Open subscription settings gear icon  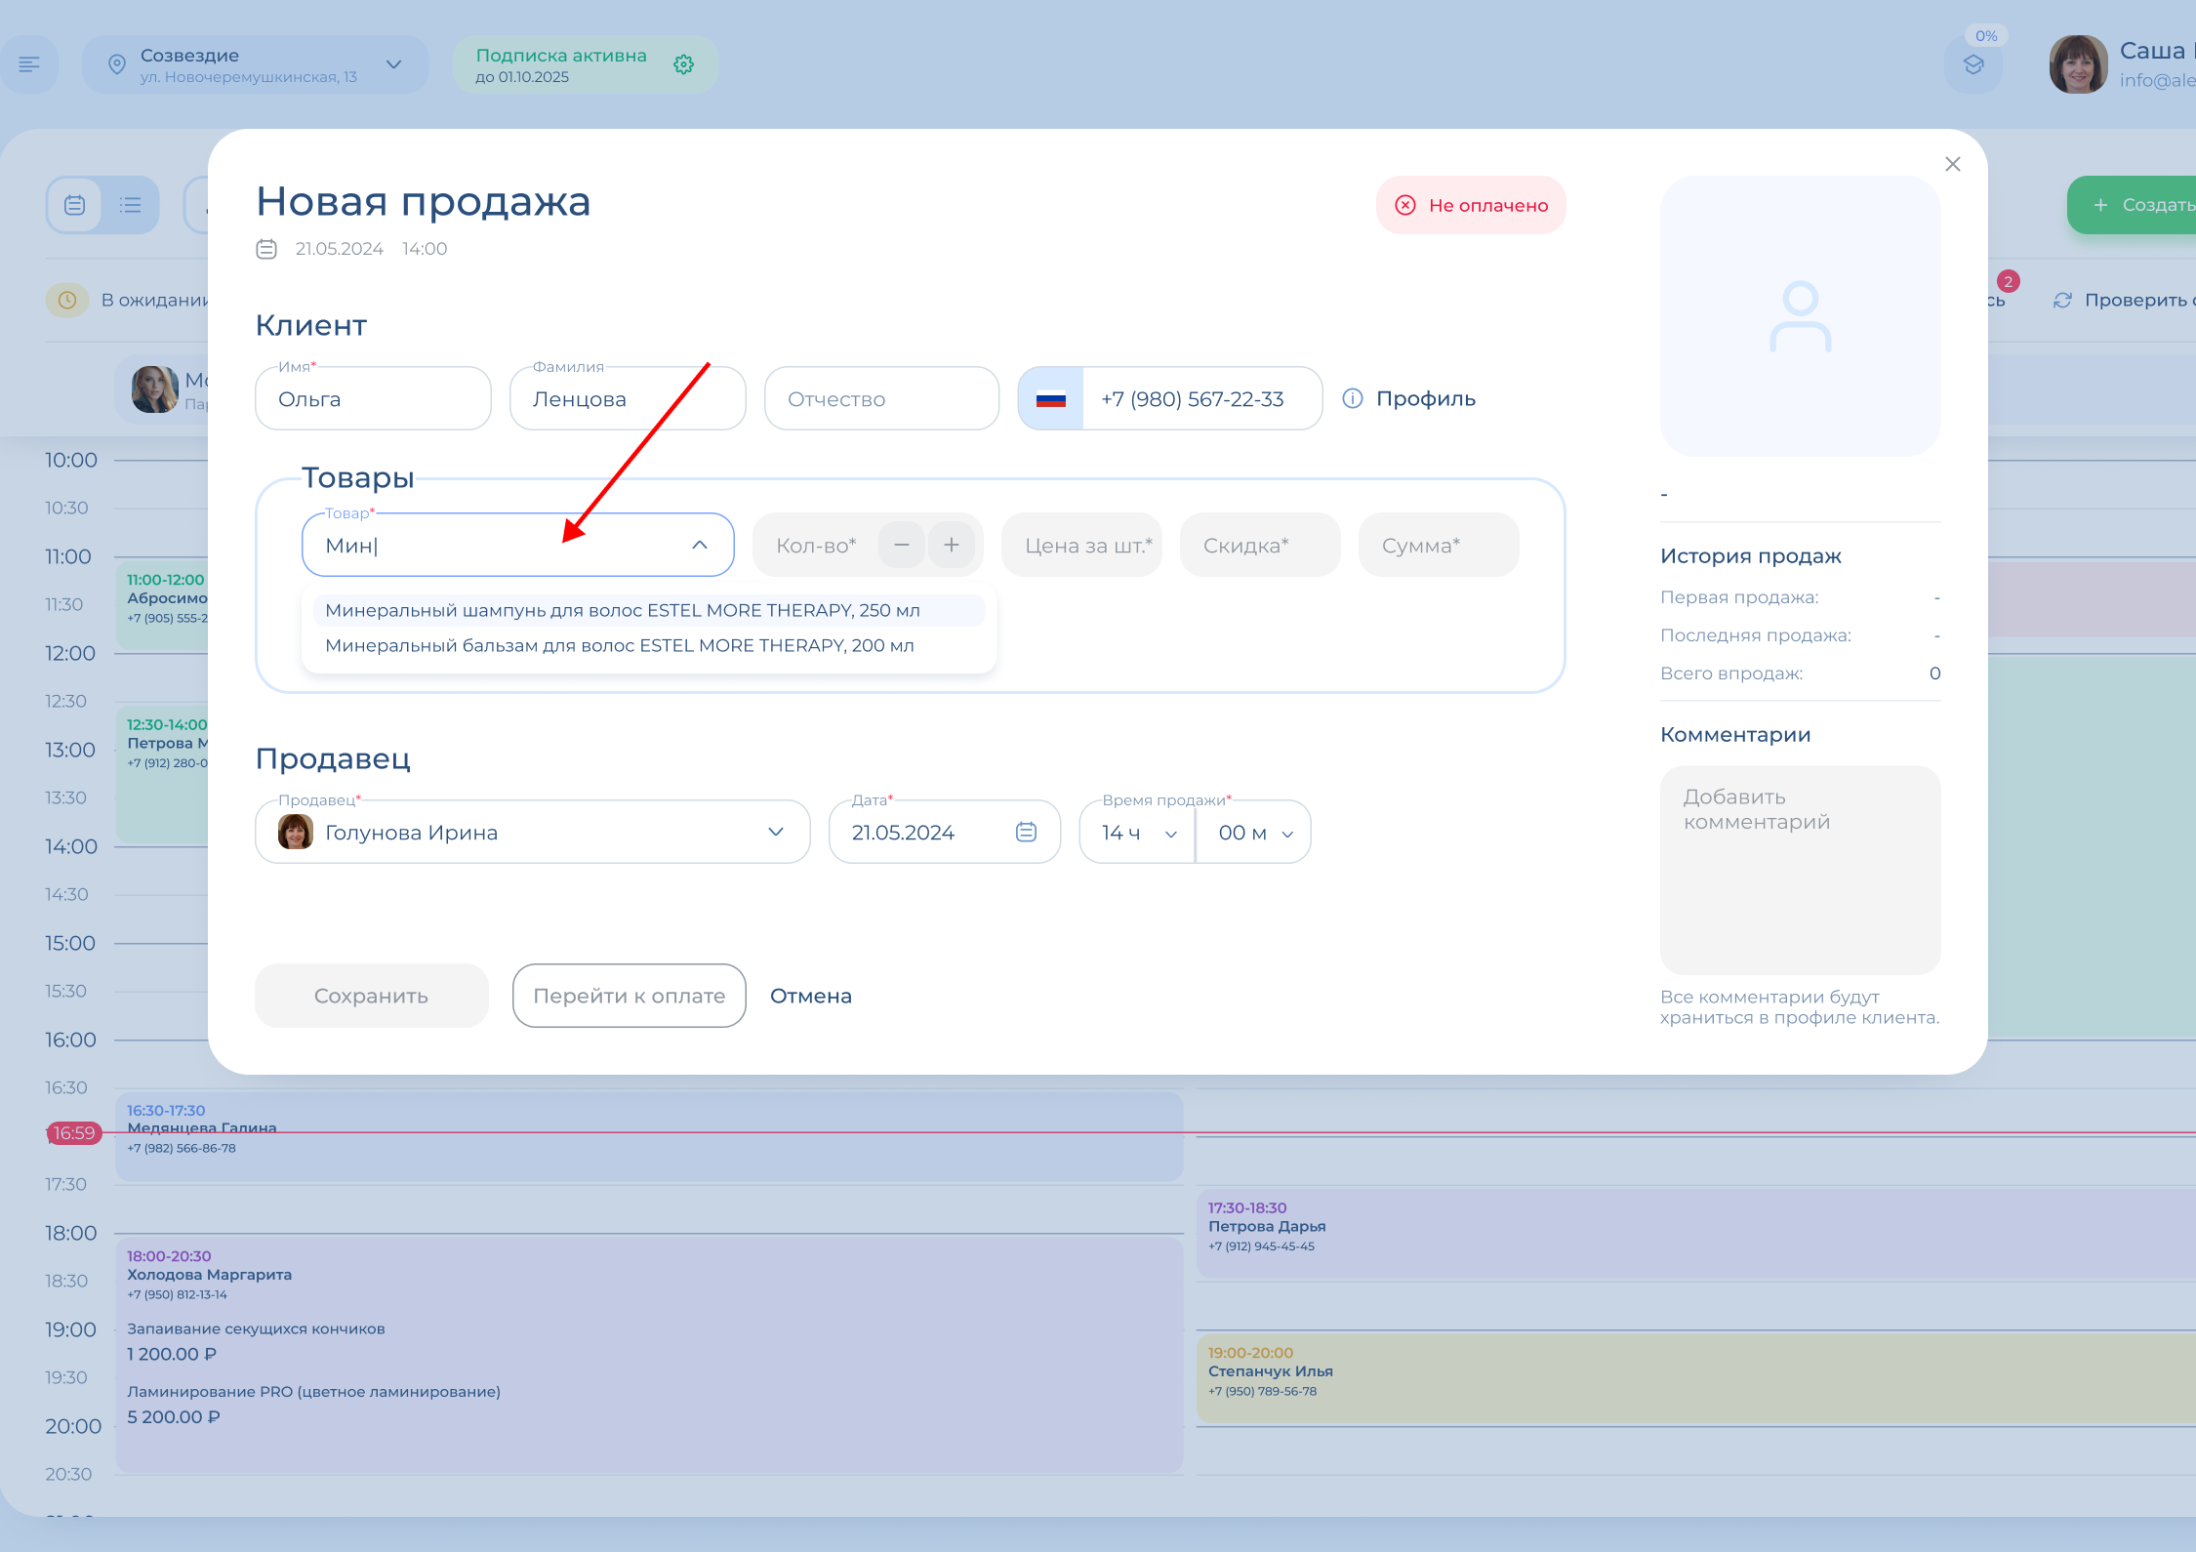684,65
